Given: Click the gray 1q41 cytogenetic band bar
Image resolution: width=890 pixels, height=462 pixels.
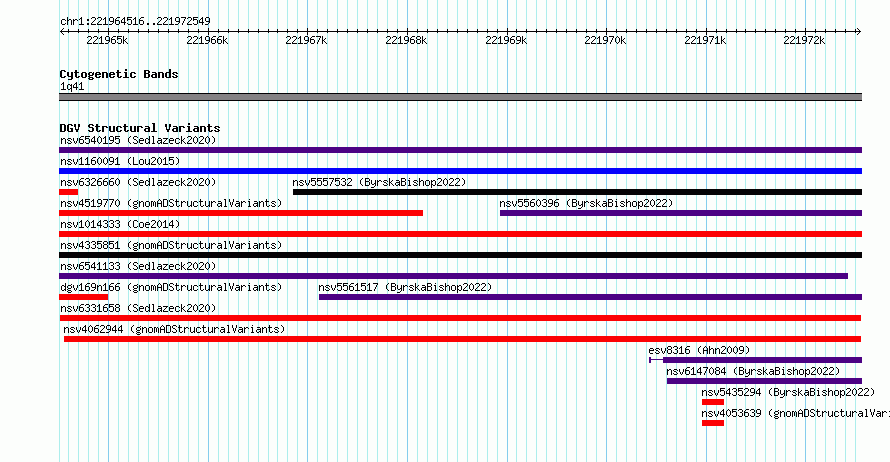Looking at the screenshot, I should (x=460, y=97).
